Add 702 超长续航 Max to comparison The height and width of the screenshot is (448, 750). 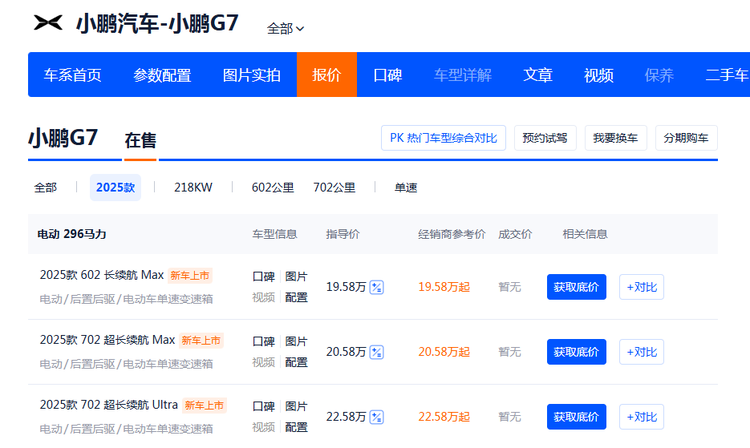click(x=641, y=352)
